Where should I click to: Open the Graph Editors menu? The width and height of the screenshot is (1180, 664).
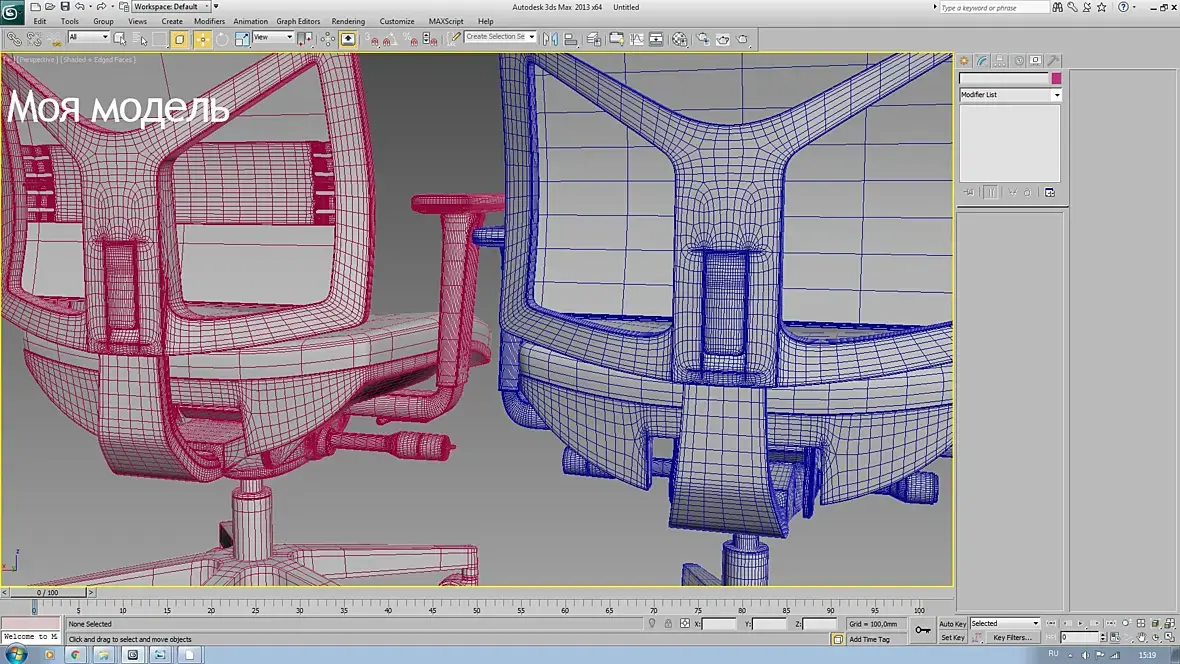pyautogui.click(x=298, y=21)
